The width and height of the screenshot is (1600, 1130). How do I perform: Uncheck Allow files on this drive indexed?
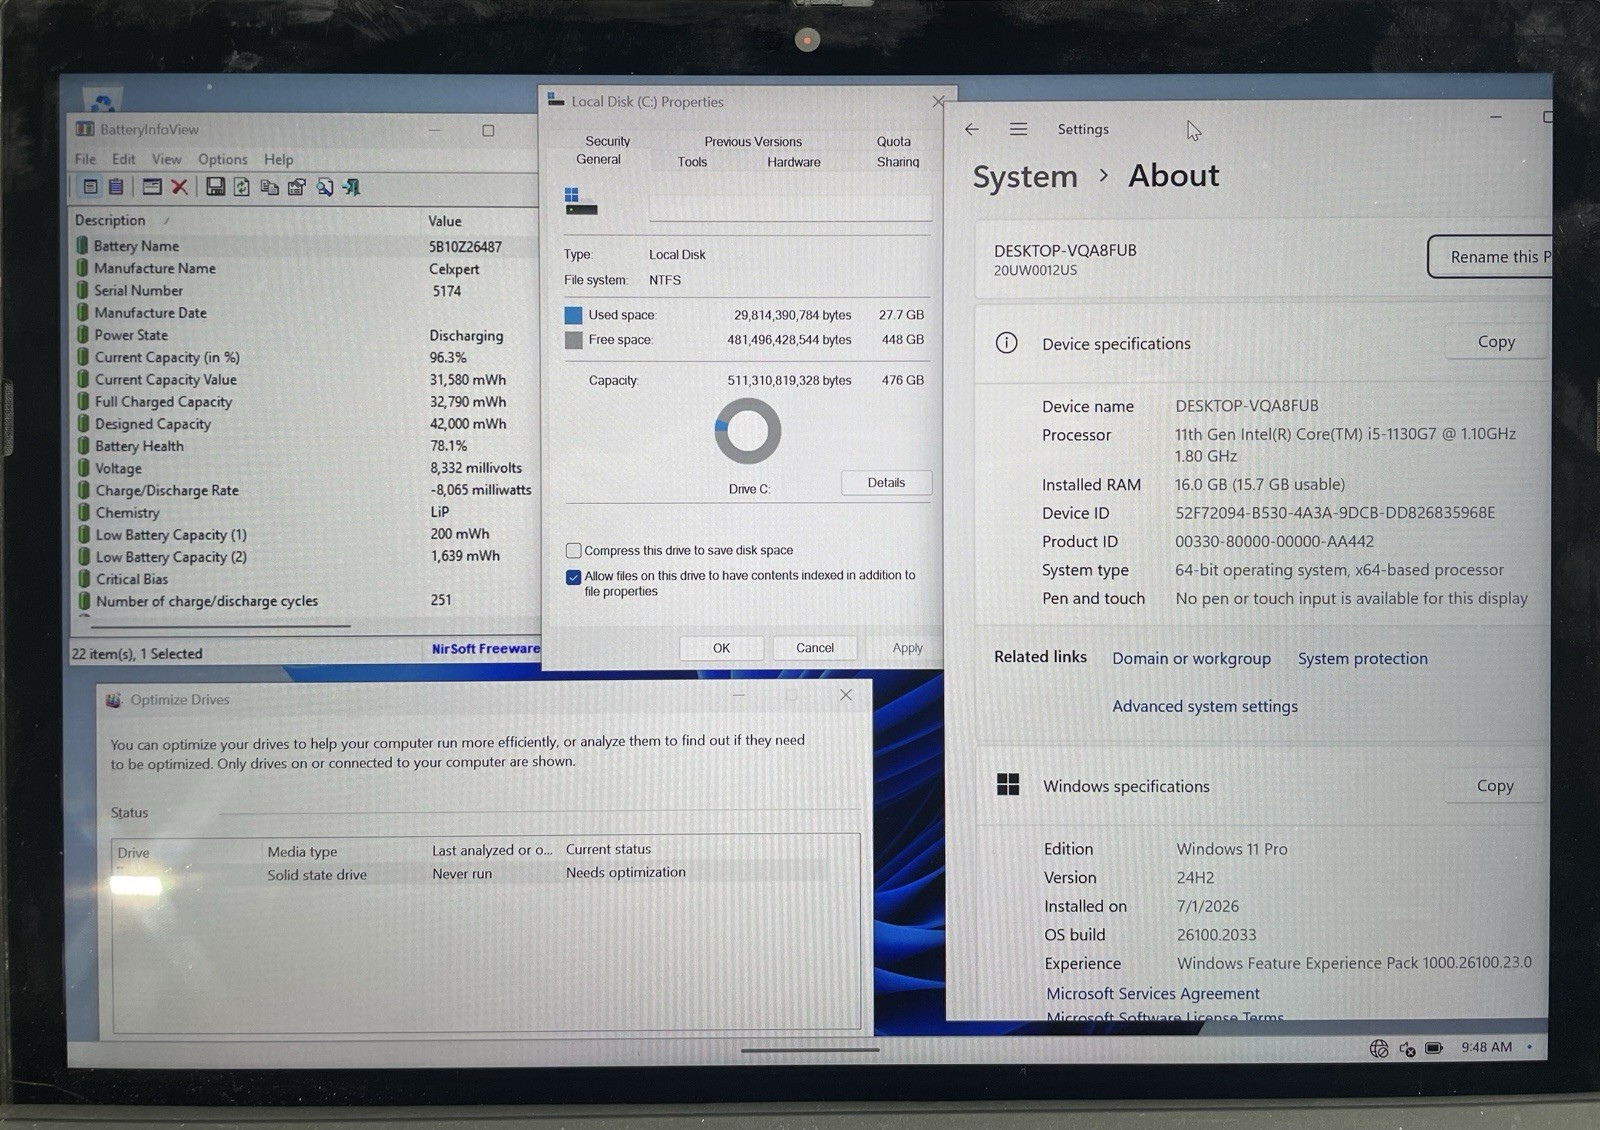click(x=573, y=577)
